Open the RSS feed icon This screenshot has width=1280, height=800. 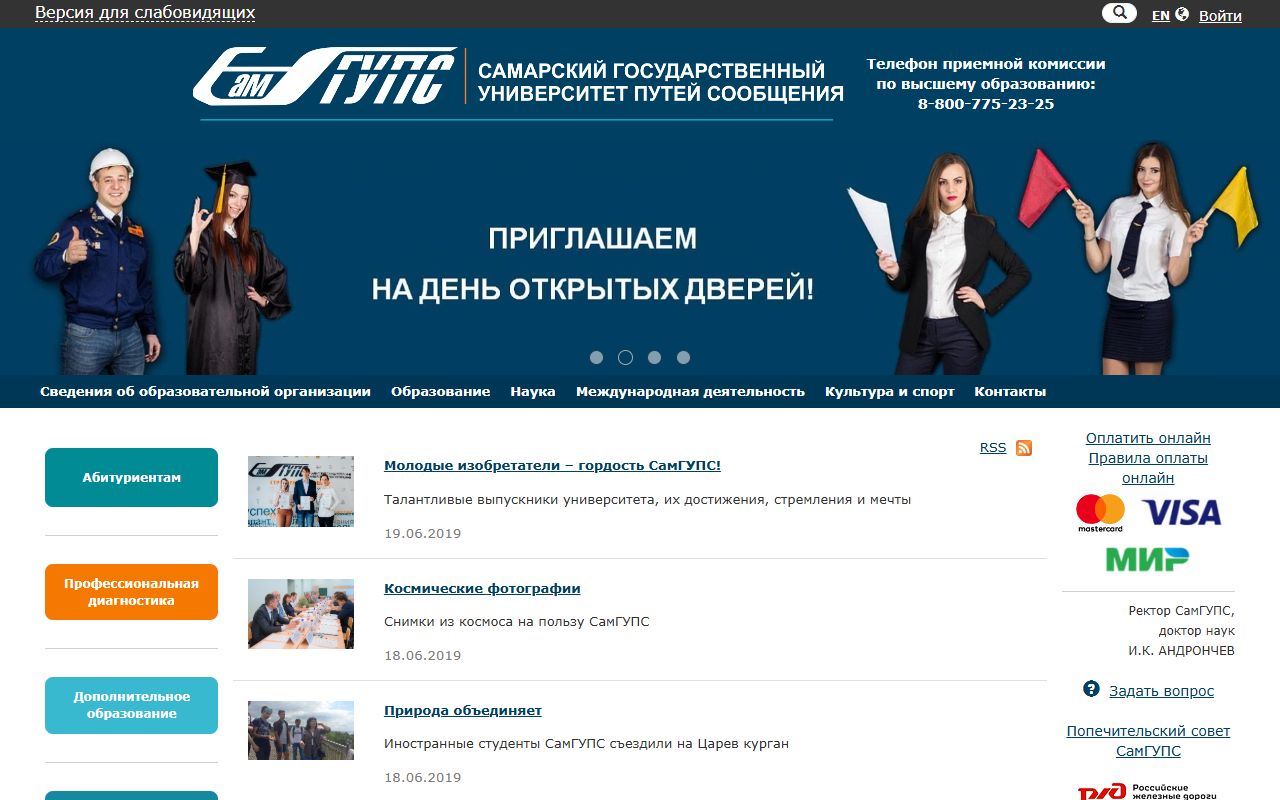point(1024,448)
